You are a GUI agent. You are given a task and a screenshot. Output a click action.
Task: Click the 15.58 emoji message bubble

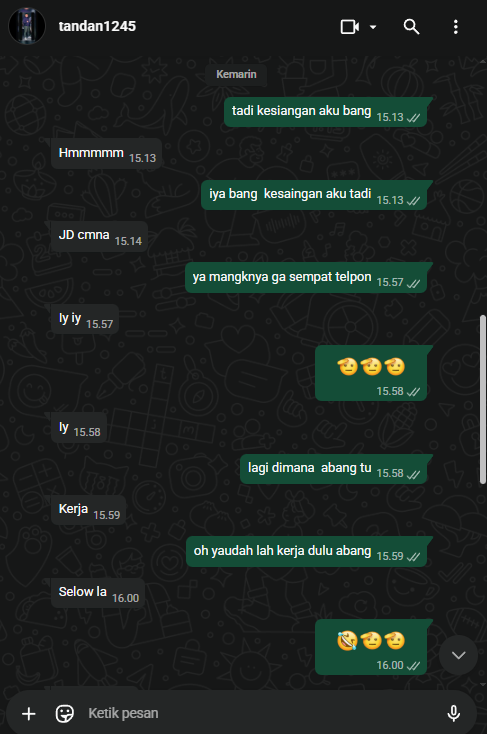371,373
